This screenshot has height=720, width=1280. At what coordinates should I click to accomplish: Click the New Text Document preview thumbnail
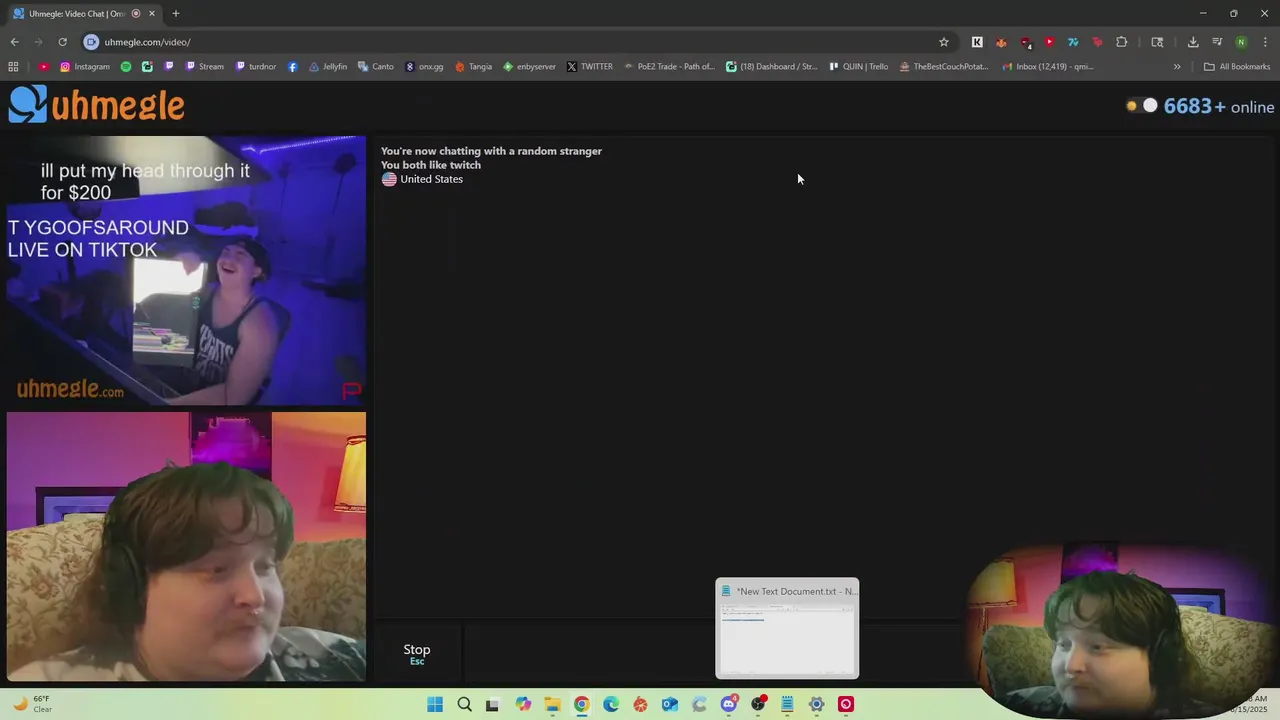(x=787, y=629)
